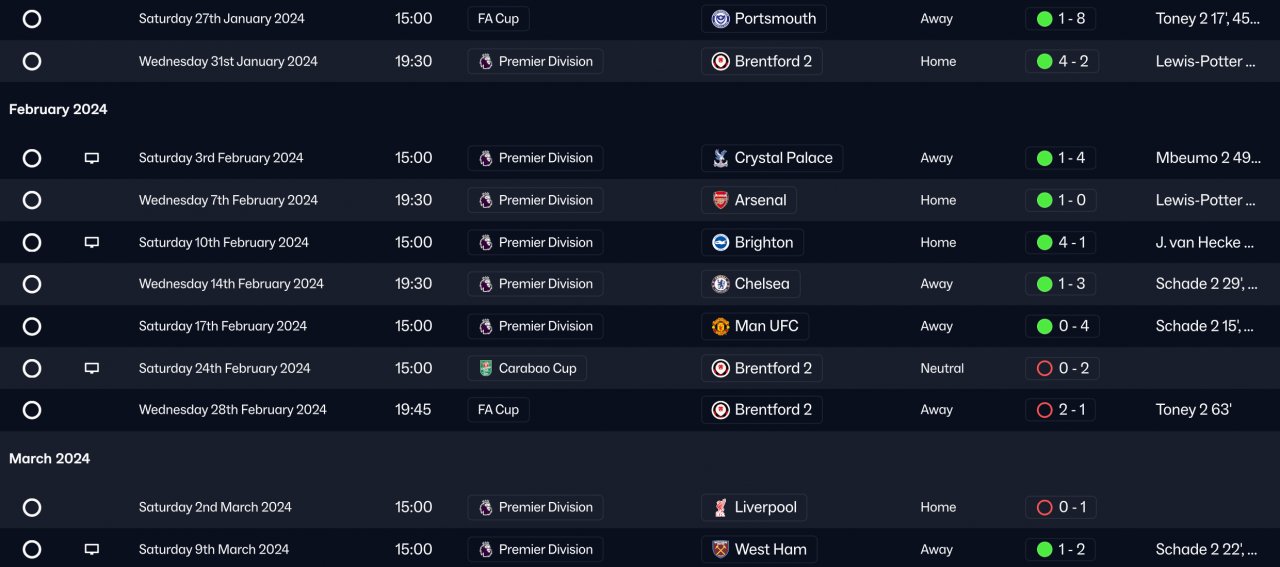Screen dimensions: 1280x567
Task: Click the Arsenal club crest icon
Action: [720, 200]
